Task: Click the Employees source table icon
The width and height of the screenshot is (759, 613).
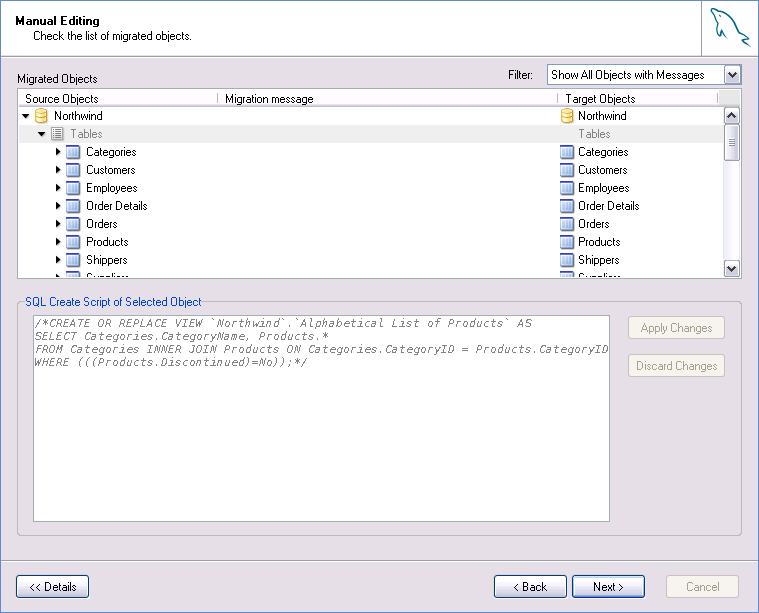Action: pyautogui.click(x=73, y=188)
